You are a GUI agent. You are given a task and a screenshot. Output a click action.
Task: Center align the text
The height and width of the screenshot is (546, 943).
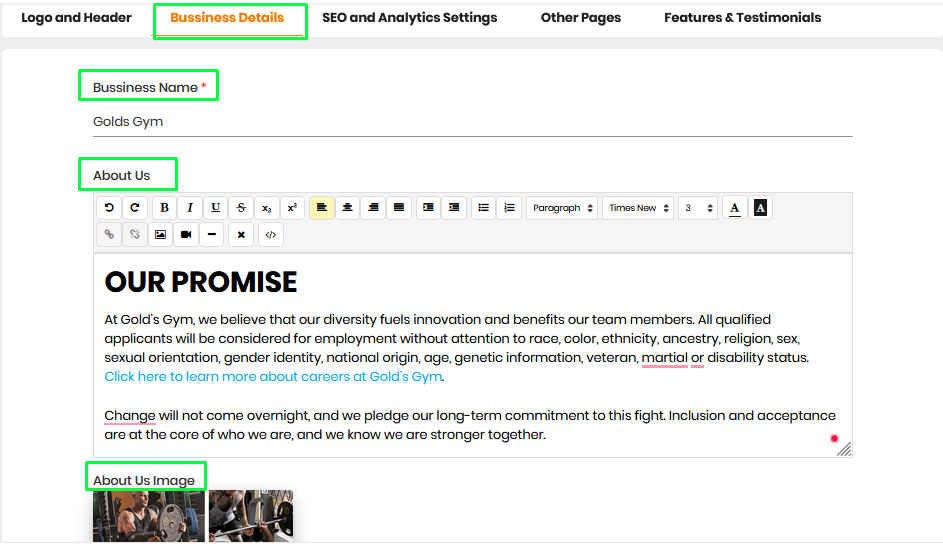(x=348, y=208)
